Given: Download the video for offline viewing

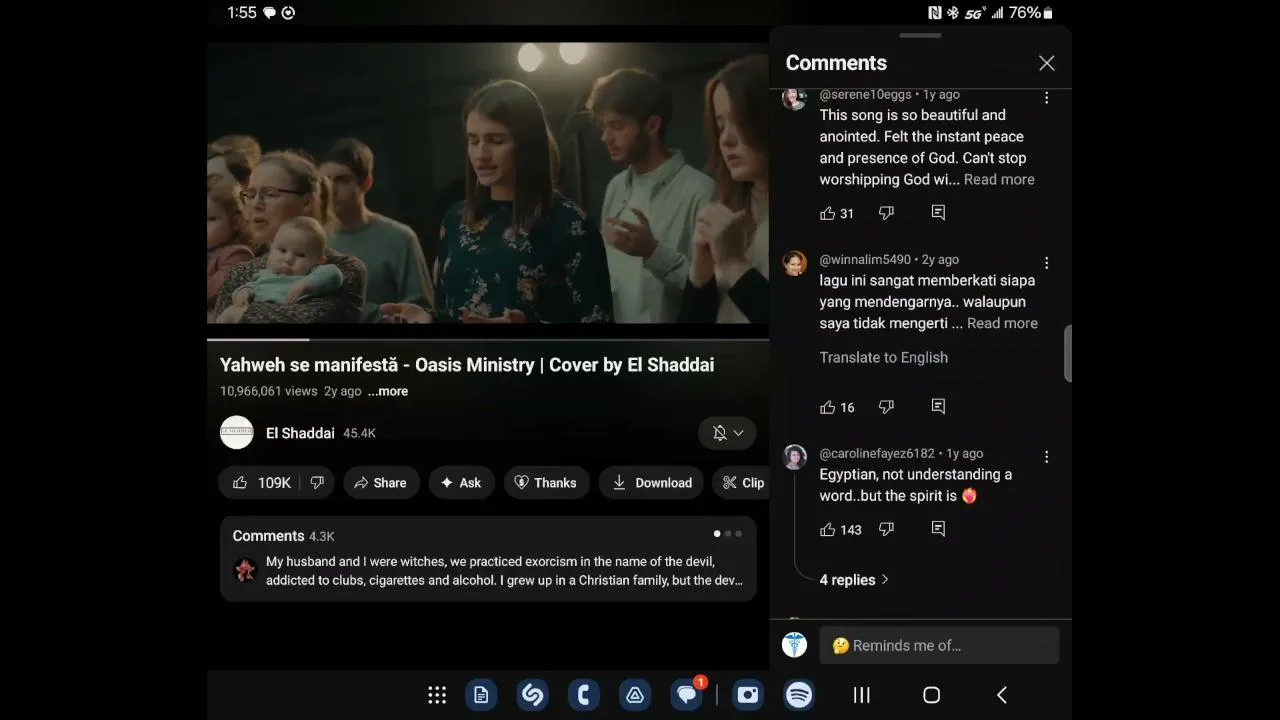Looking at the screenshot, I should tap(652, 483).
